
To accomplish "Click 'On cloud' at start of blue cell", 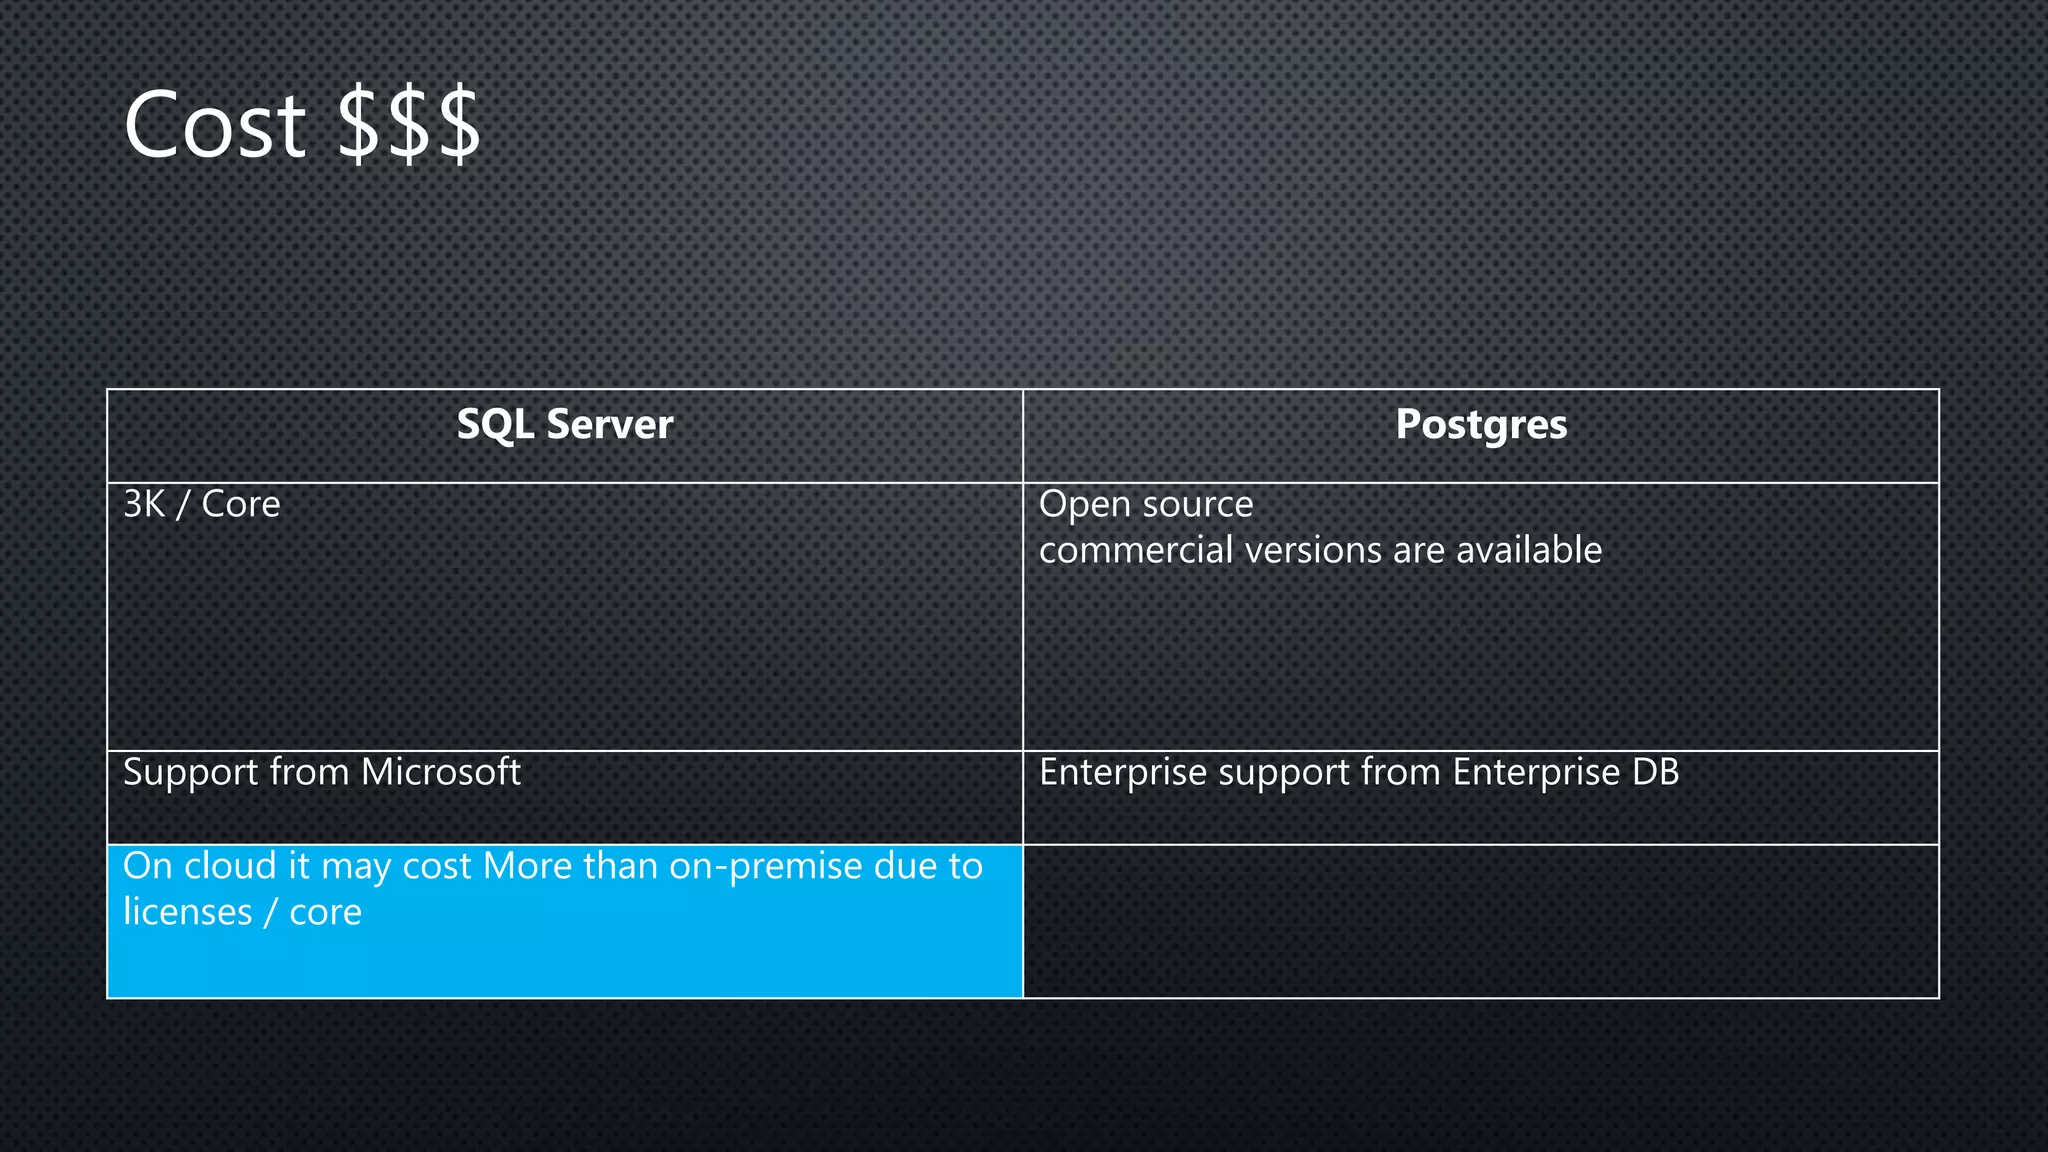I will point(199,866).
